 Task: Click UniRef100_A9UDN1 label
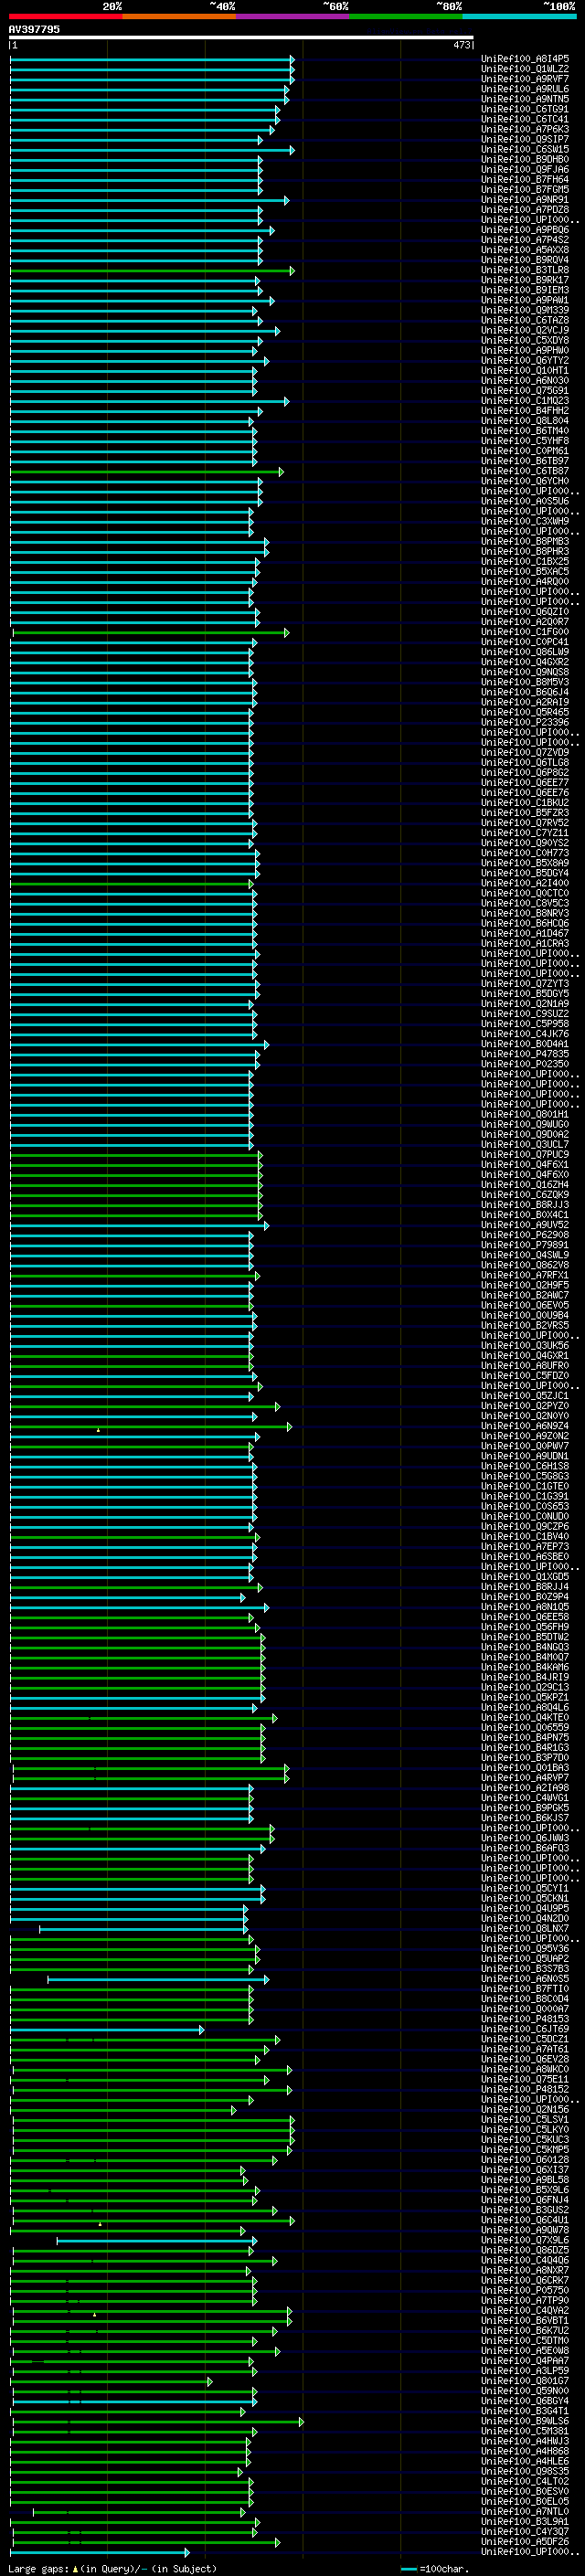coord(525,1456)
